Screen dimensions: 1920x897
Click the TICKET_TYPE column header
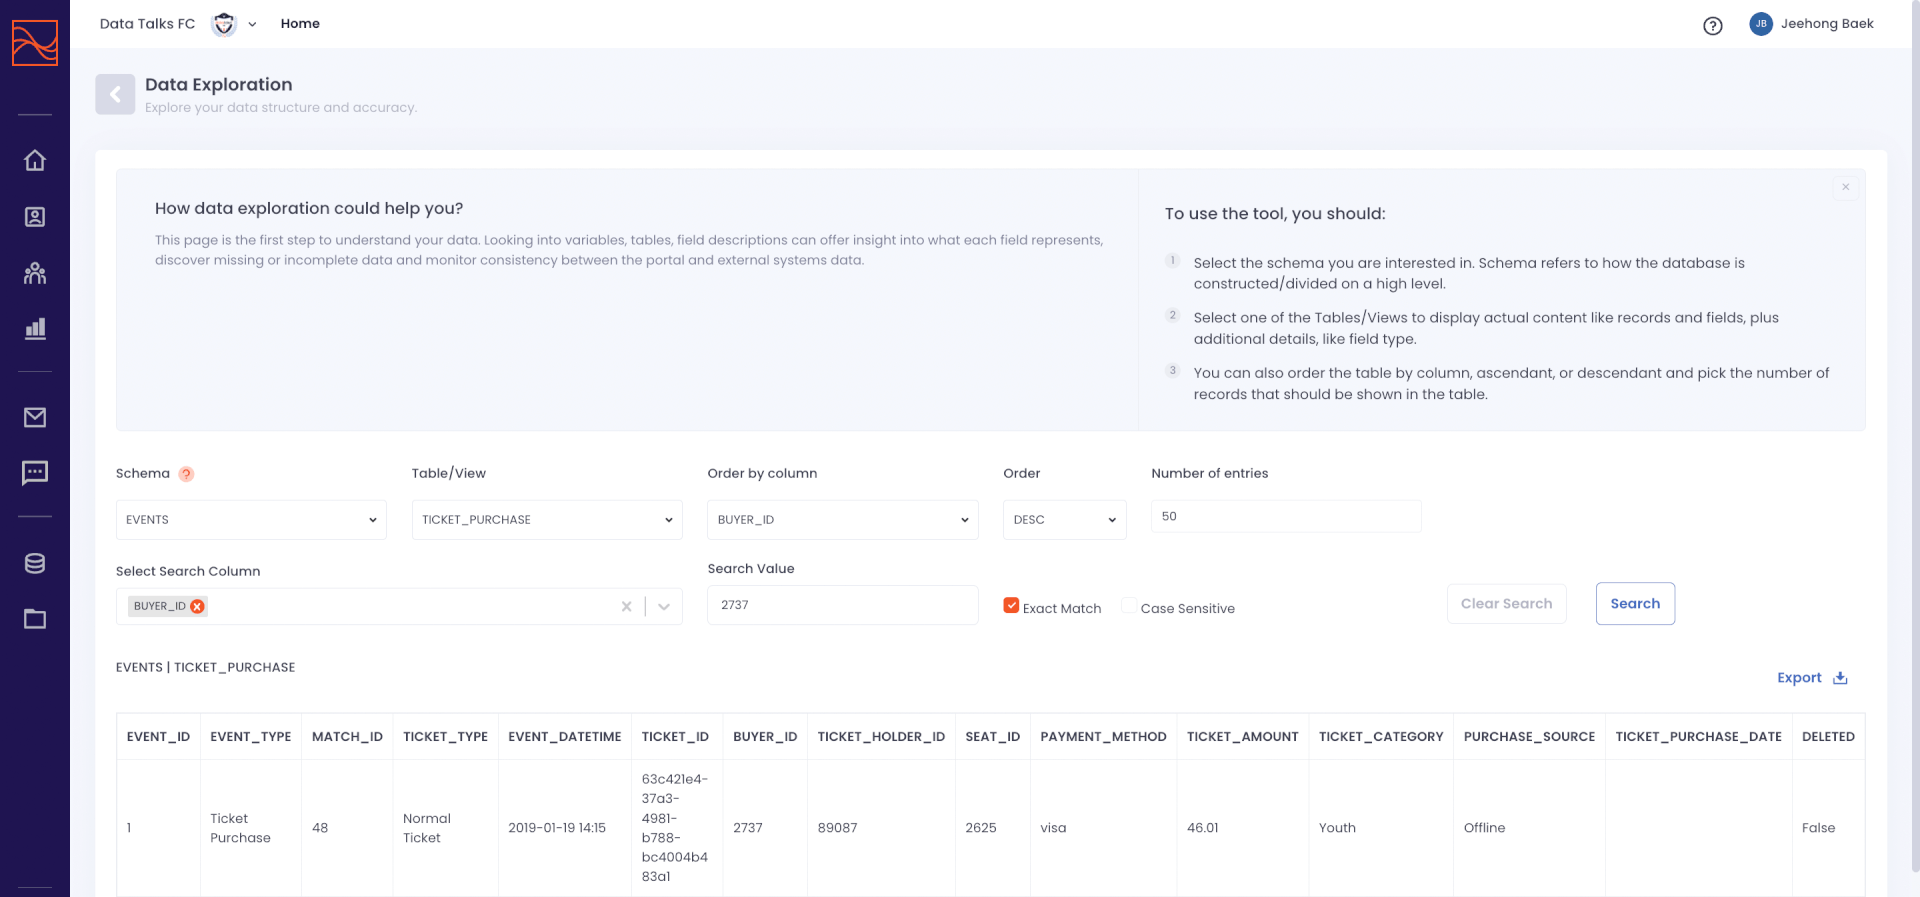tap(445, 737)
